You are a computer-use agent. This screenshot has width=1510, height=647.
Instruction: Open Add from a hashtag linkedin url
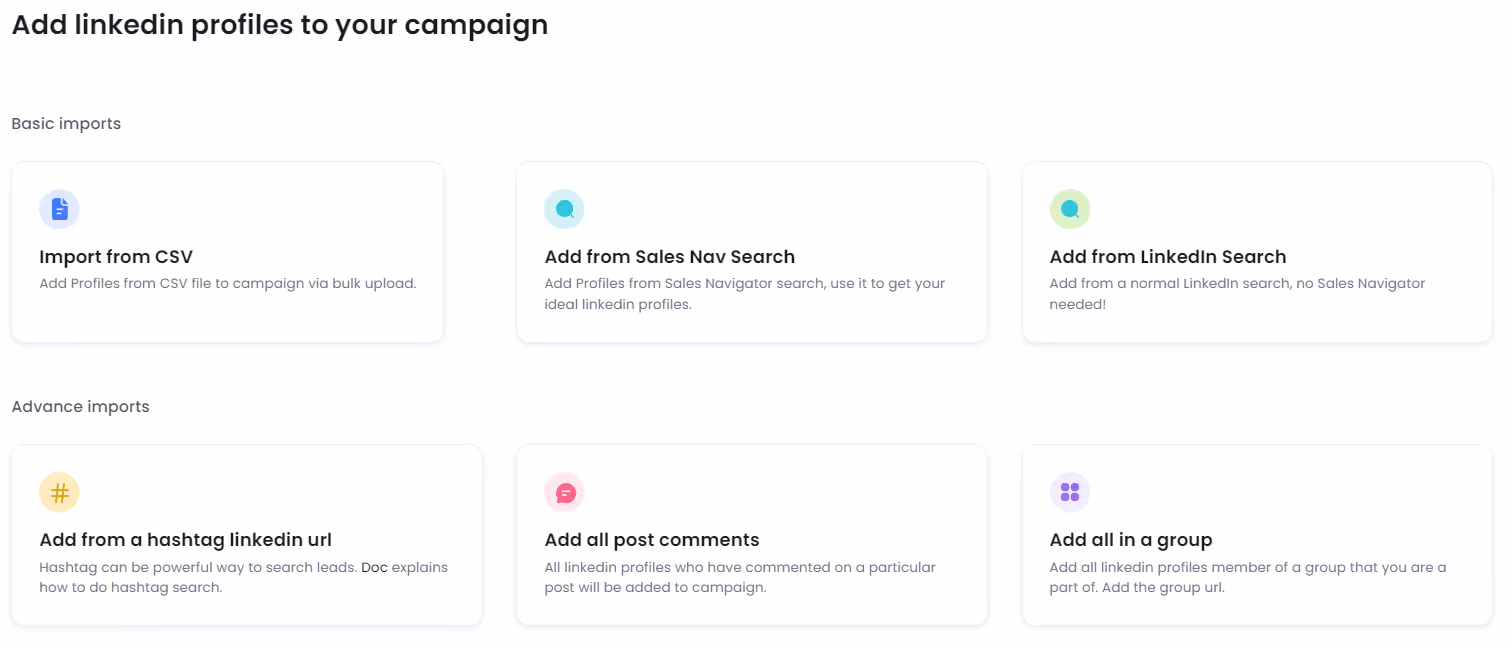coord(246,535)
